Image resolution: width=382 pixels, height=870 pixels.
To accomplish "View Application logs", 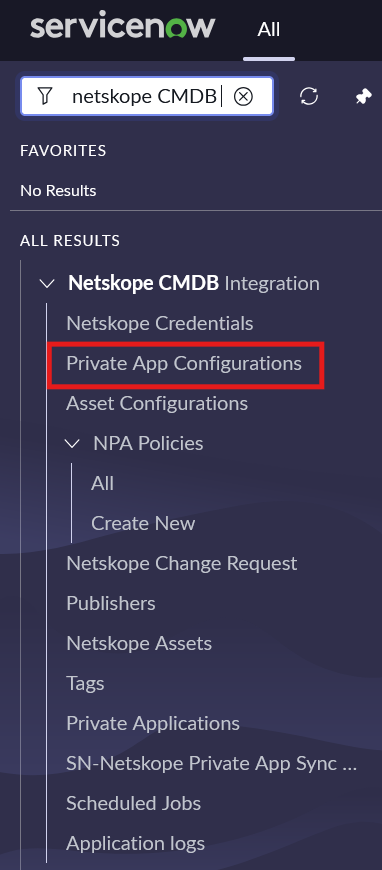I will 135,843.
